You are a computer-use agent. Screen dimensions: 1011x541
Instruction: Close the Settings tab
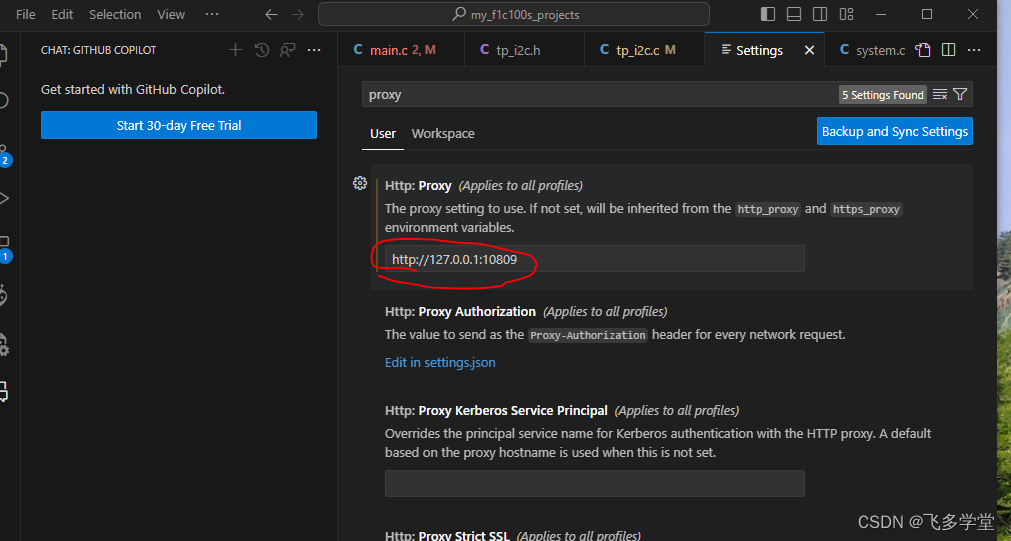coord(809,50)
